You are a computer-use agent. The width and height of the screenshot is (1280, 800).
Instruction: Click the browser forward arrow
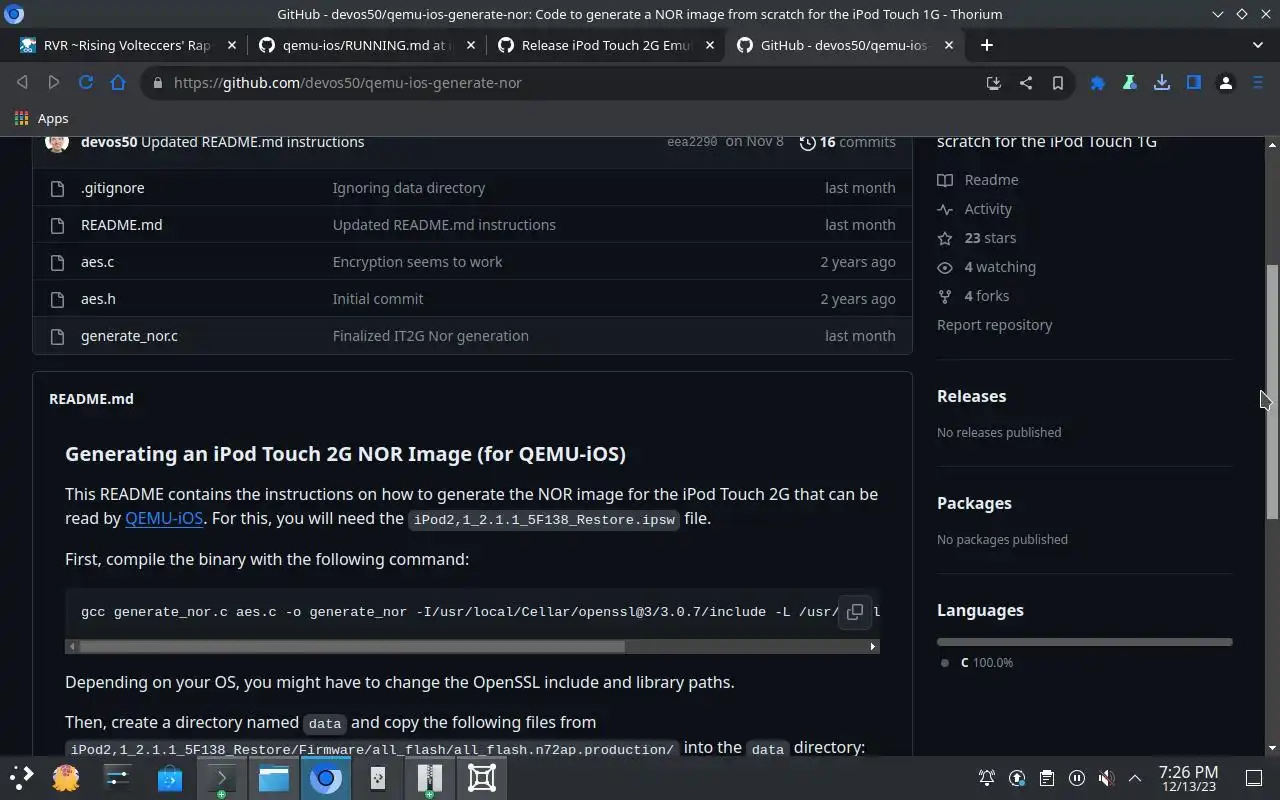pyautogui.click(x=54, y=83)
